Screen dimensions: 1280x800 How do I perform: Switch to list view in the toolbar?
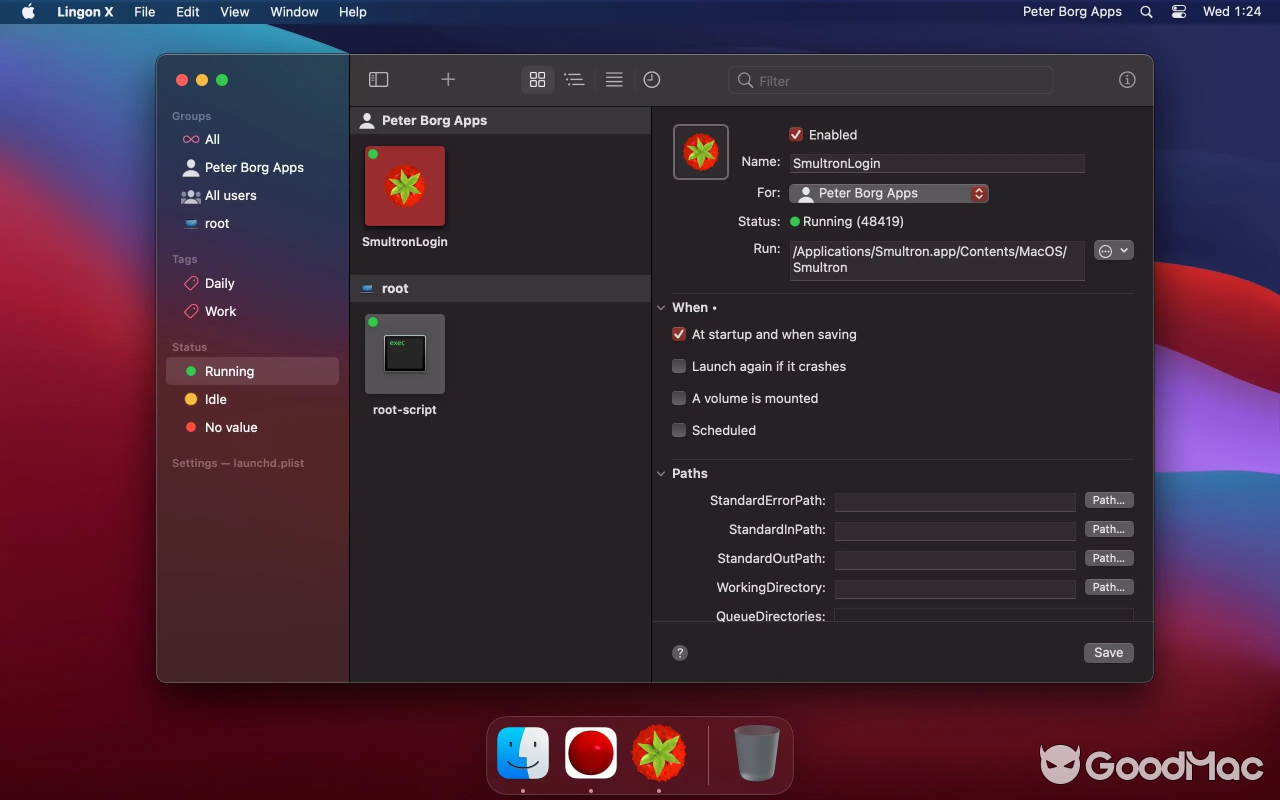pyautogui.click(x=574, y=79)
